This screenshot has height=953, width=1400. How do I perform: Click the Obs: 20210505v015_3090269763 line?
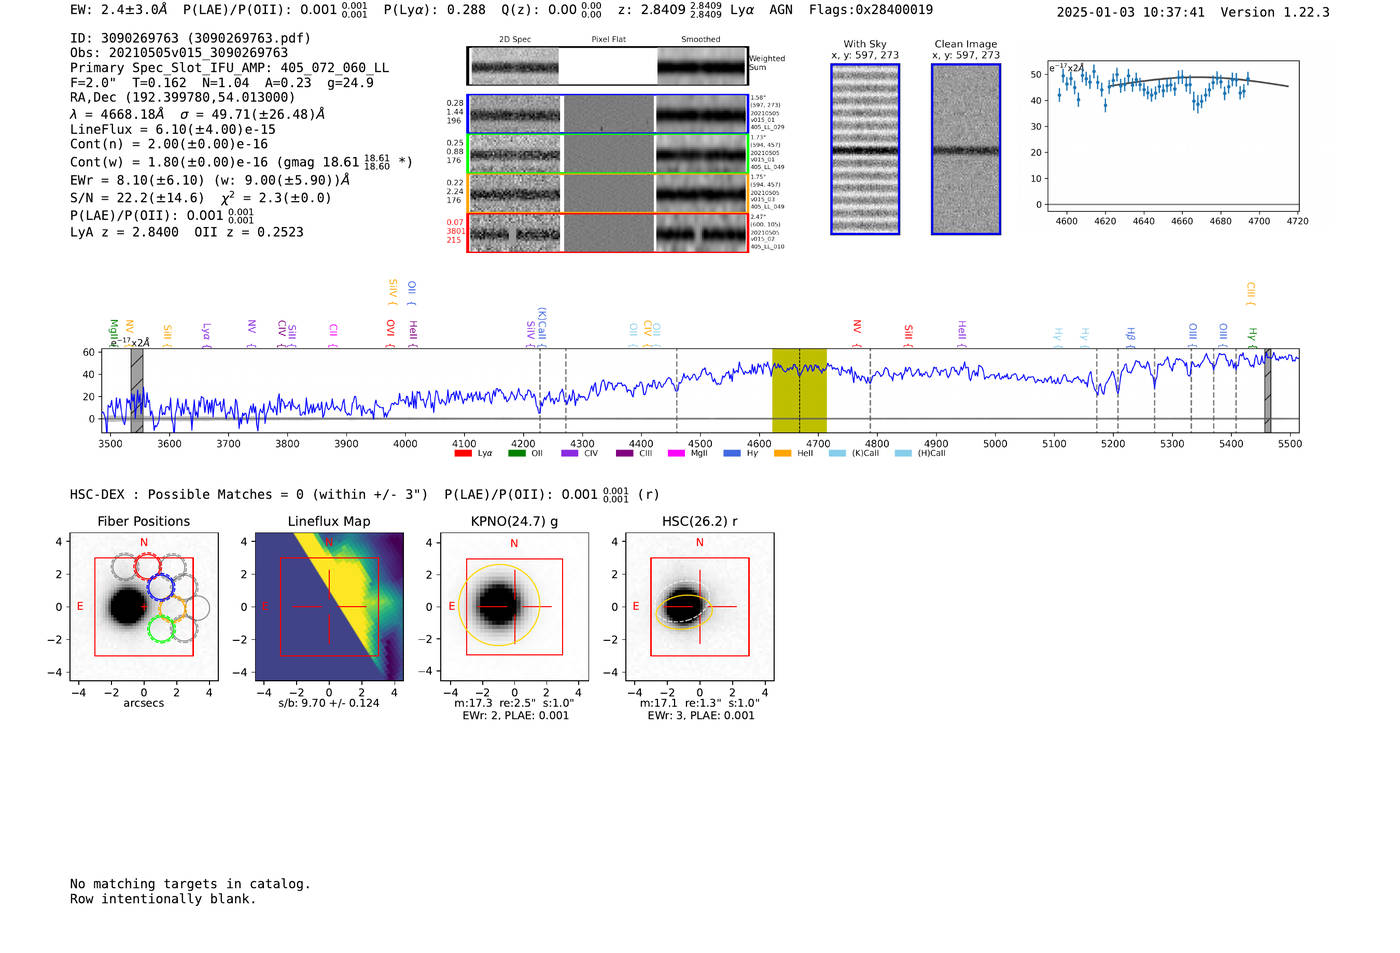179,52
